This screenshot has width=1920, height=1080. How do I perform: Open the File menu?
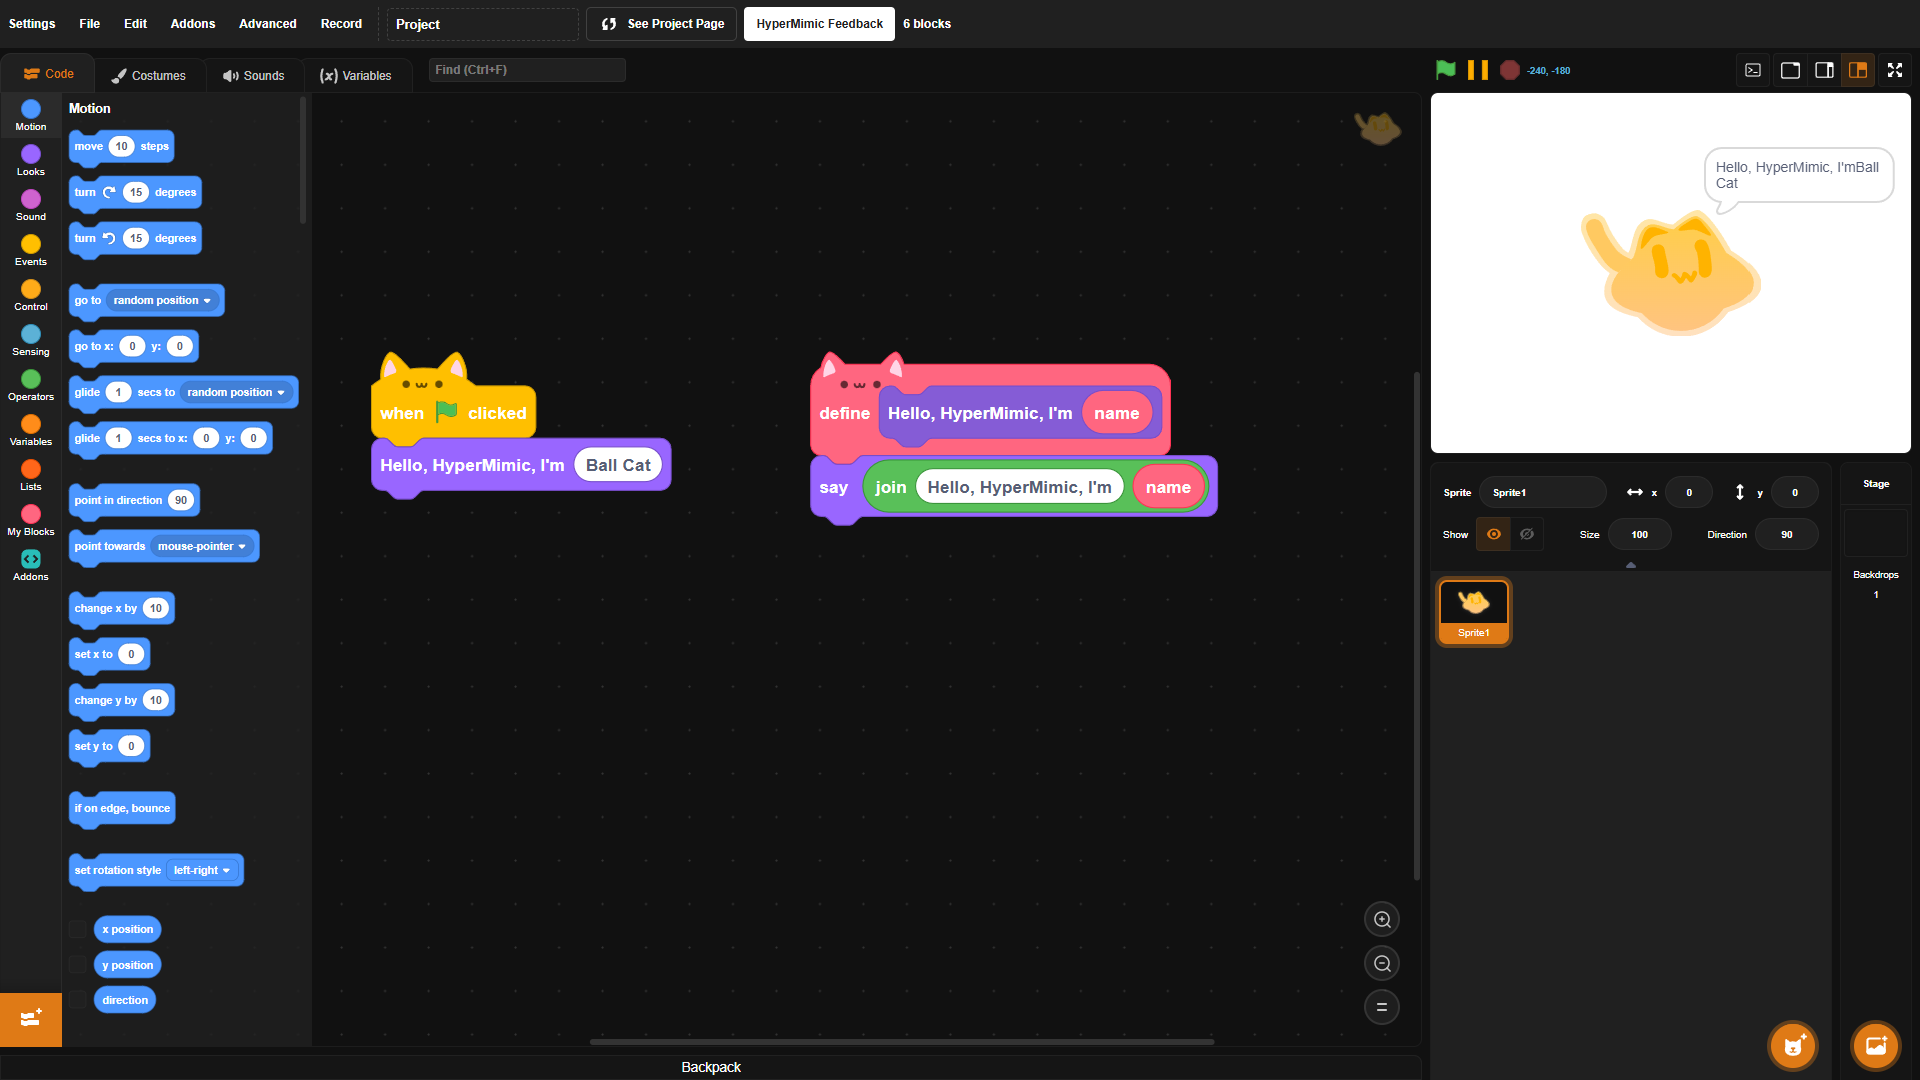pos(90,24)
